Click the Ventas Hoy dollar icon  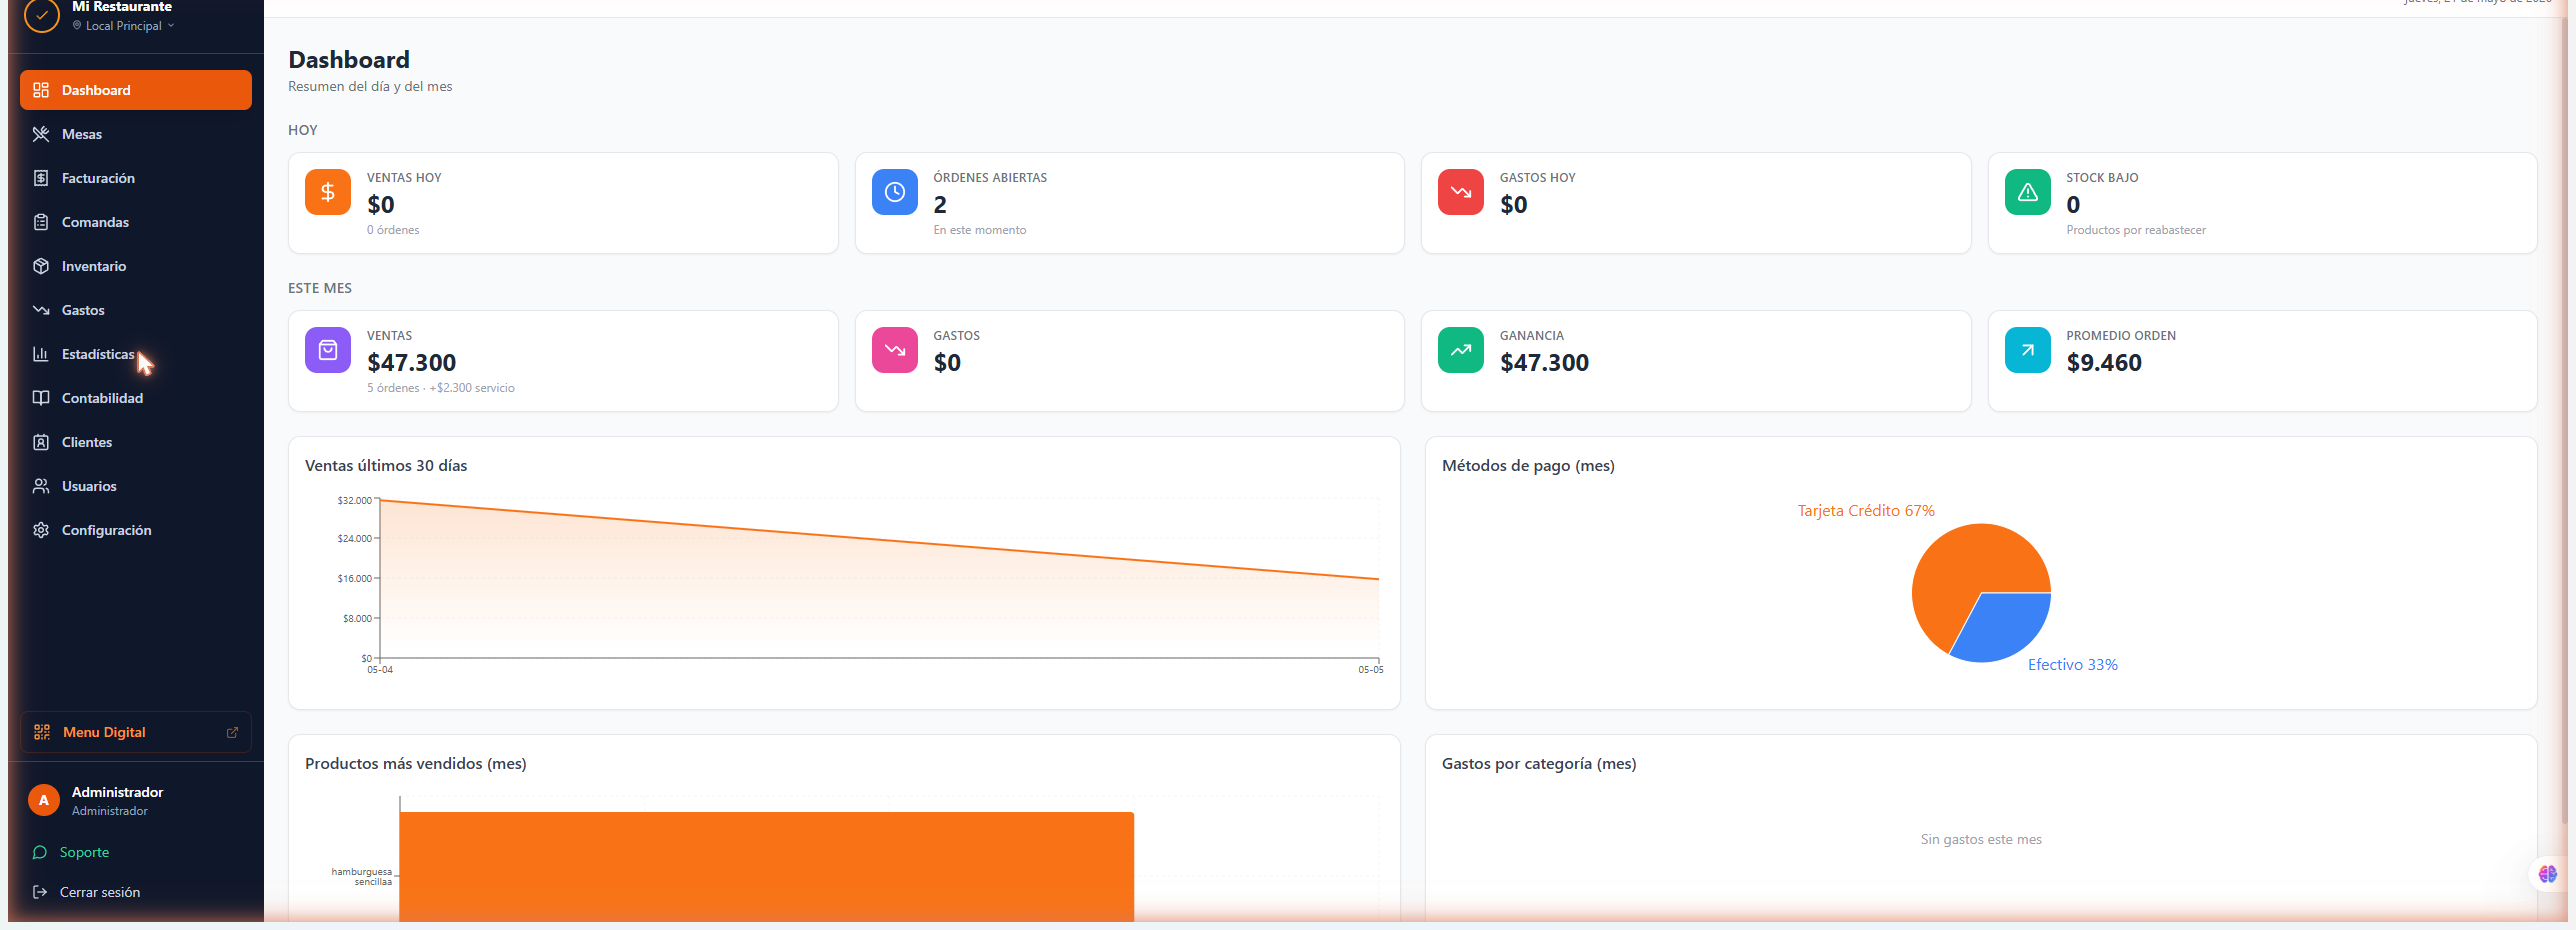pyautogui.click(x=328, y=192)
